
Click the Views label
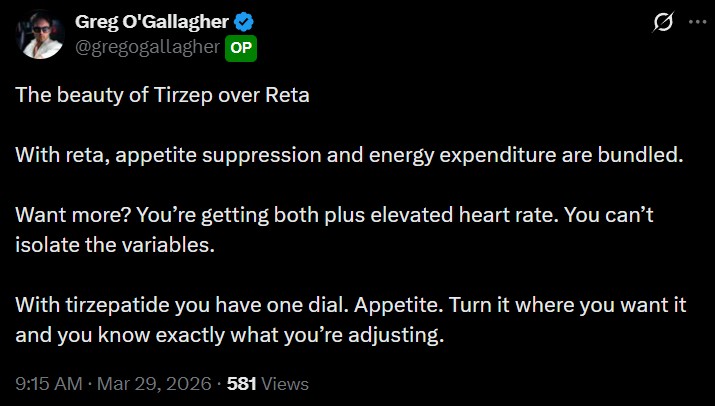(286, 383)
